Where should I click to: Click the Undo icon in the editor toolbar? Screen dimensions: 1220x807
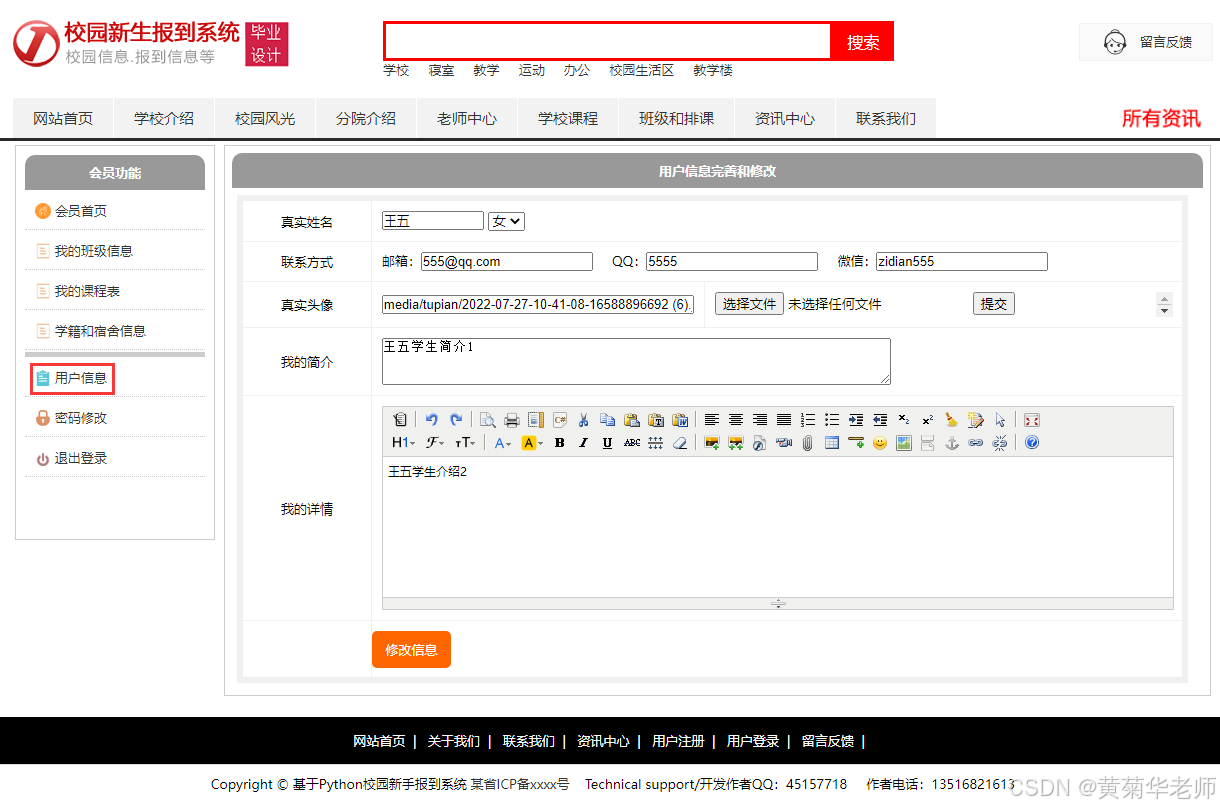430,419
